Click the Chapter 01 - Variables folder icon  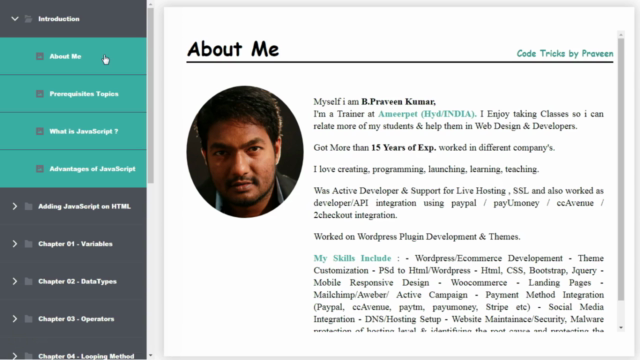(29, 244)
